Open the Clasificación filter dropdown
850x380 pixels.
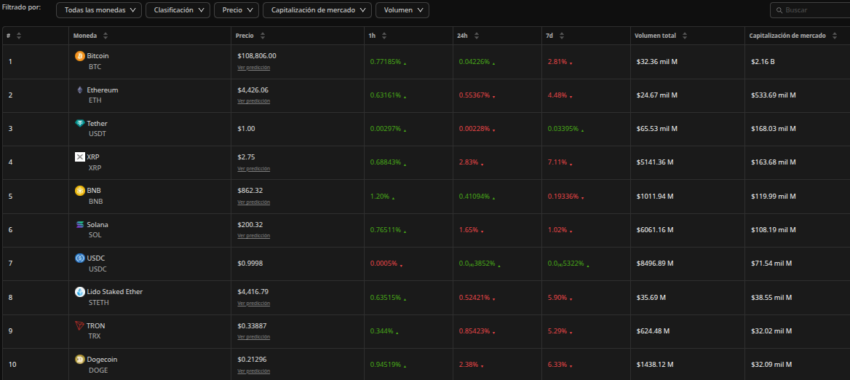coord(178,10)
